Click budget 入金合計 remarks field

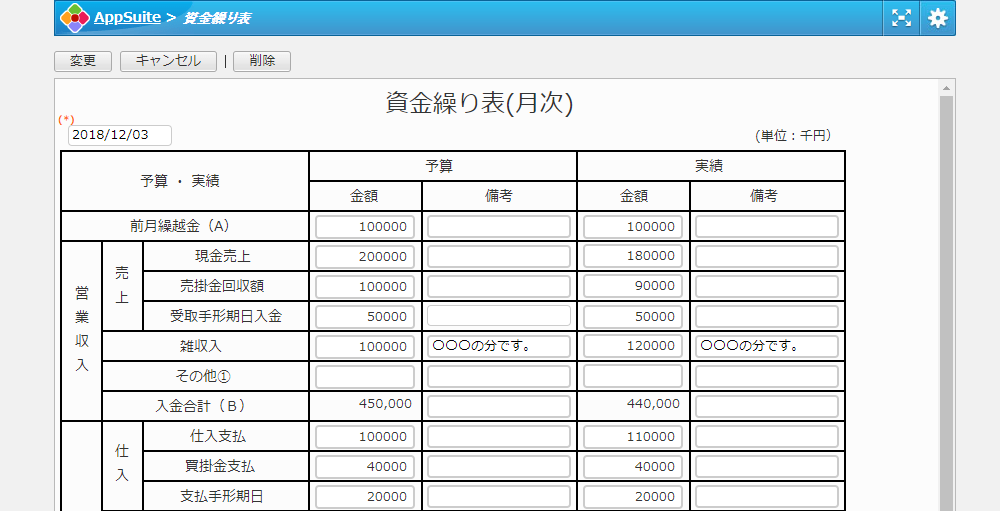pos(499,407)
